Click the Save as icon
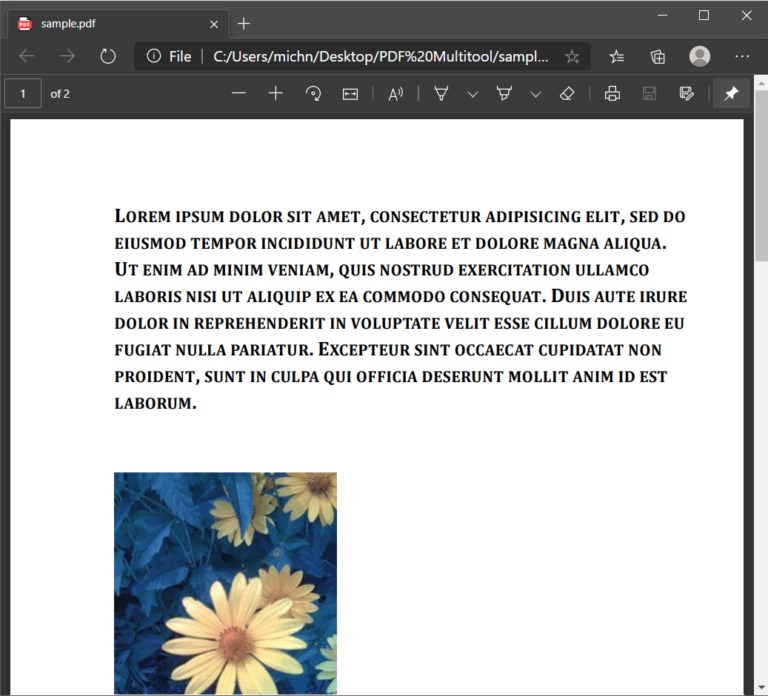768x696 pixels. pos(687,94)
